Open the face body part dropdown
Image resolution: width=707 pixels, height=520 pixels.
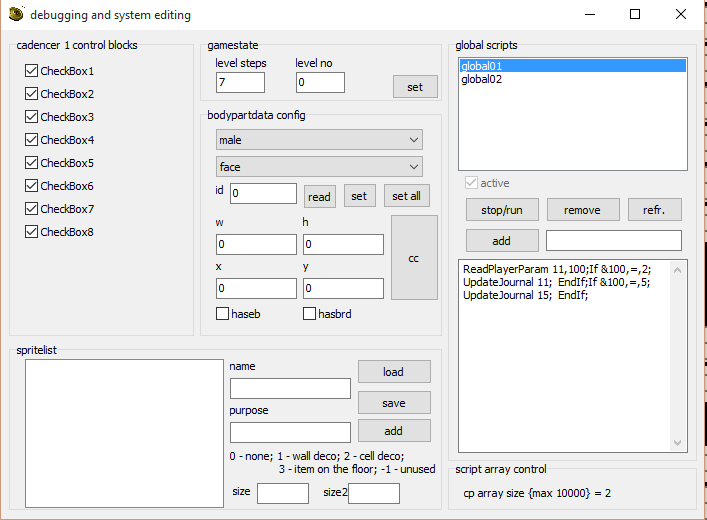point(319,167)
